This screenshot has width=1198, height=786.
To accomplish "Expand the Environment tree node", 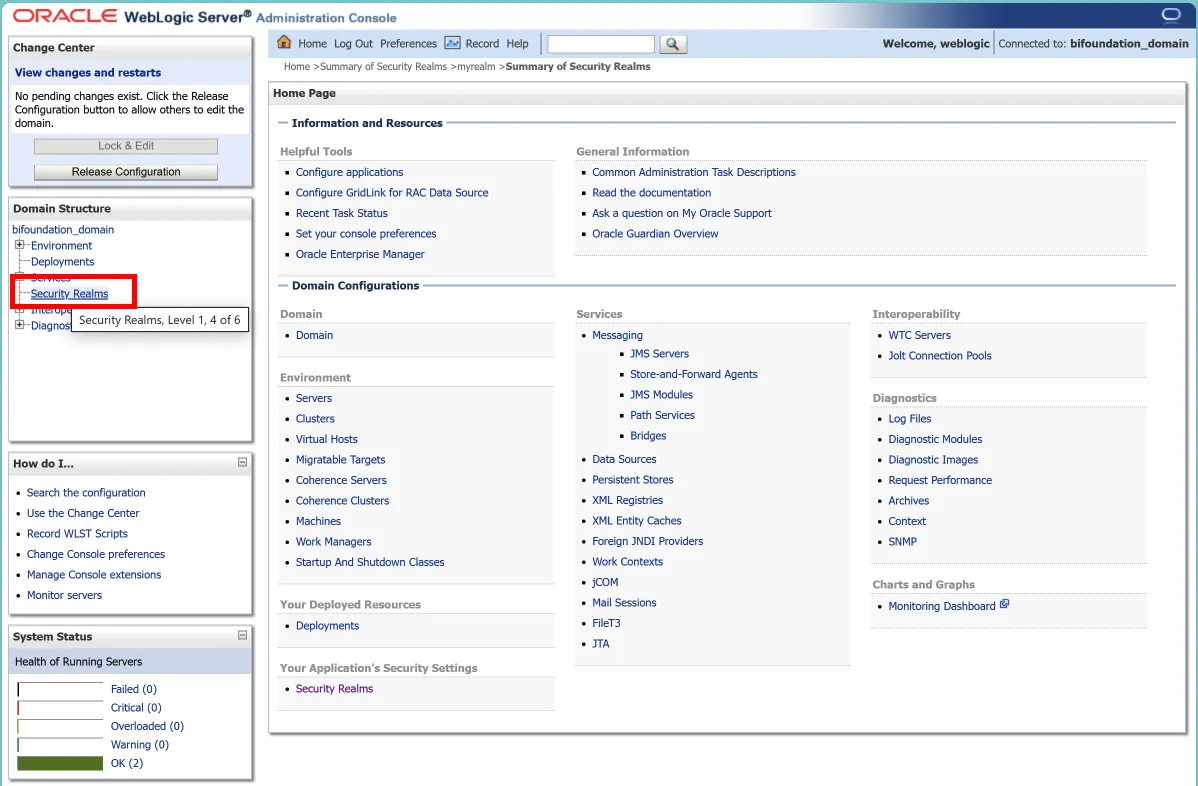I will 20,245.
